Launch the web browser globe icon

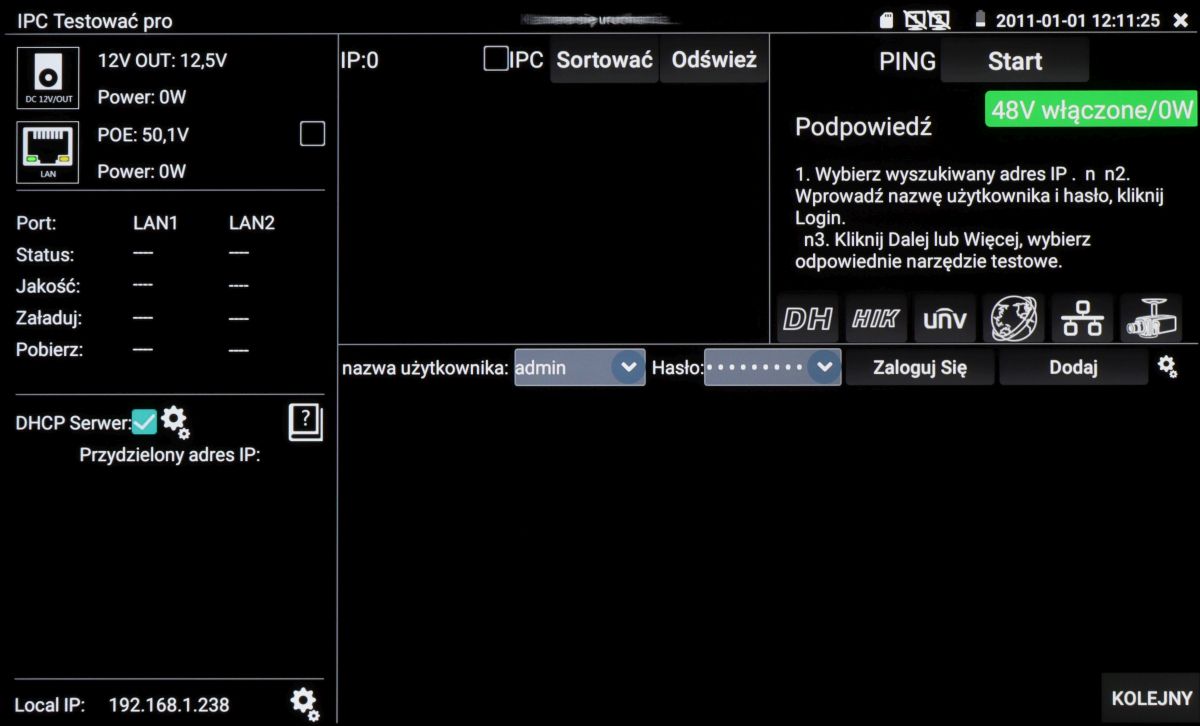pos(1013,319)
